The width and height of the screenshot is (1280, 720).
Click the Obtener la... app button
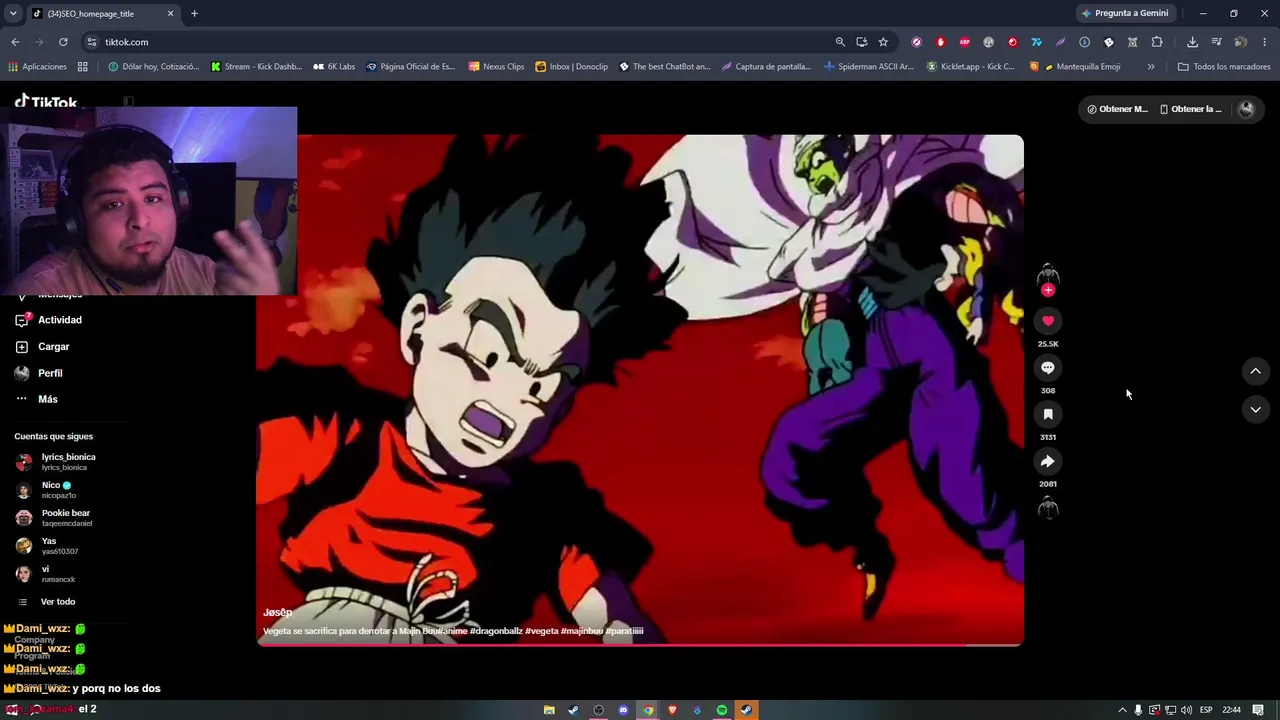(1191, 109)
